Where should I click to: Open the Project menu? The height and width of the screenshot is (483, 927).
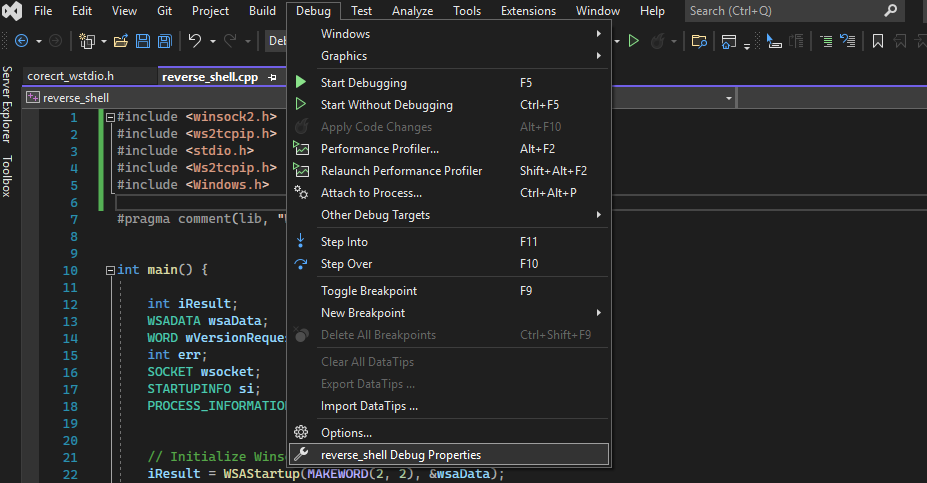click(x=210, y=11)
